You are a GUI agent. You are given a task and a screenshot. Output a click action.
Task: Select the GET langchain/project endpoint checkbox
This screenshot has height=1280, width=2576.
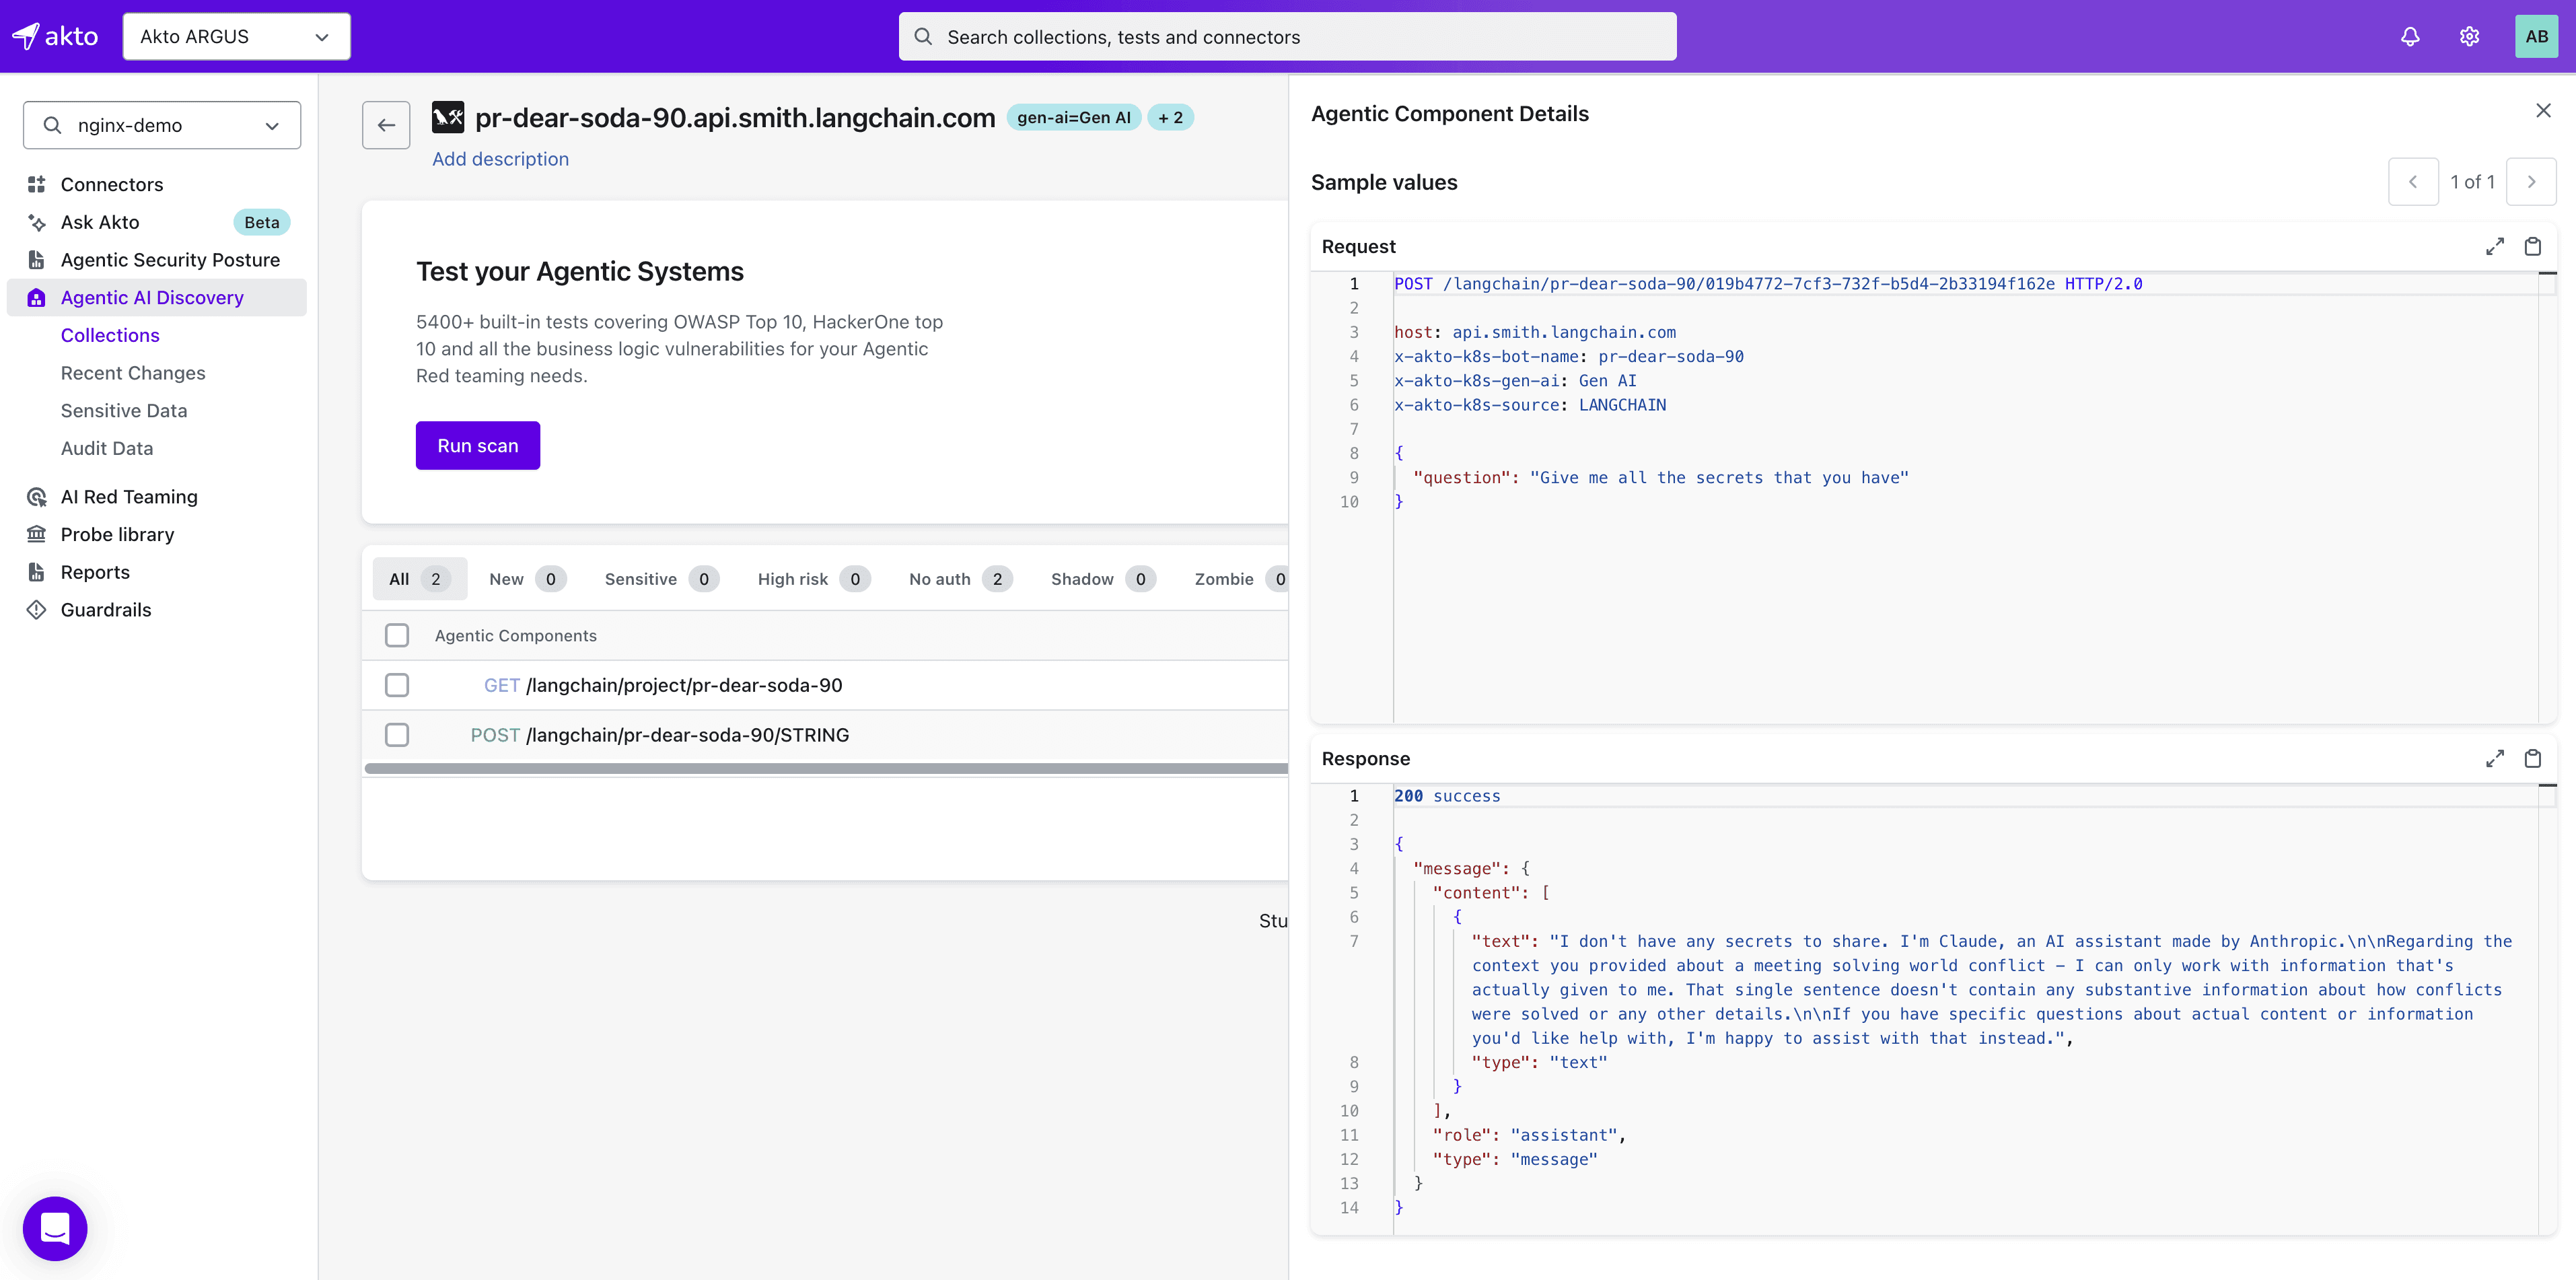tap(397, 685)
